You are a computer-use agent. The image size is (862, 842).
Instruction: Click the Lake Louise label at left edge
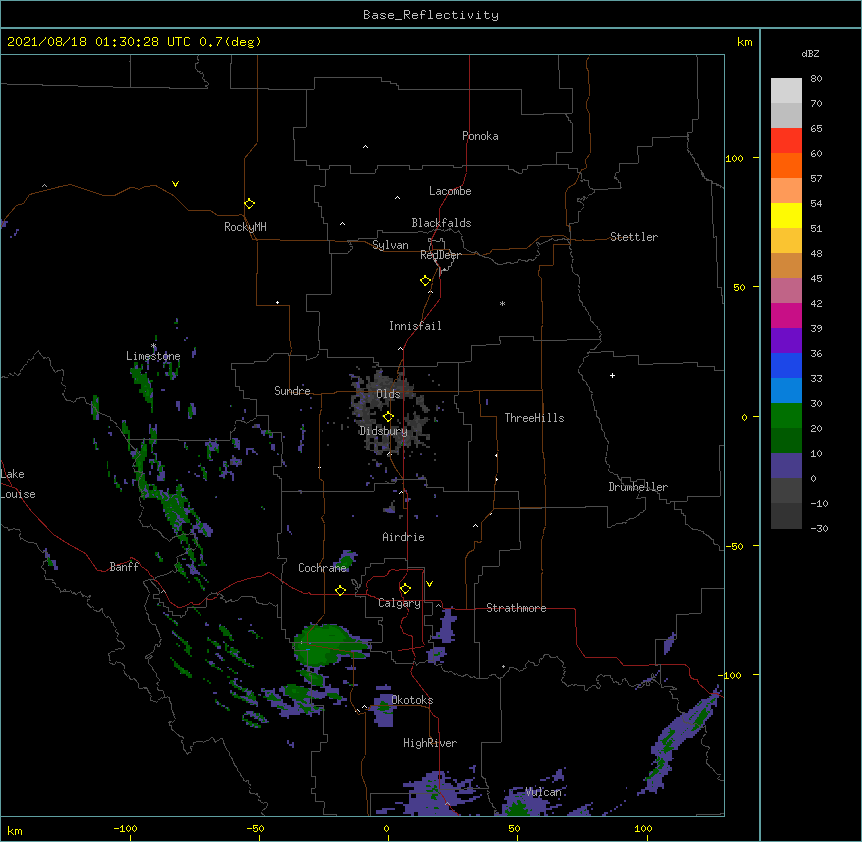(18, 484)
